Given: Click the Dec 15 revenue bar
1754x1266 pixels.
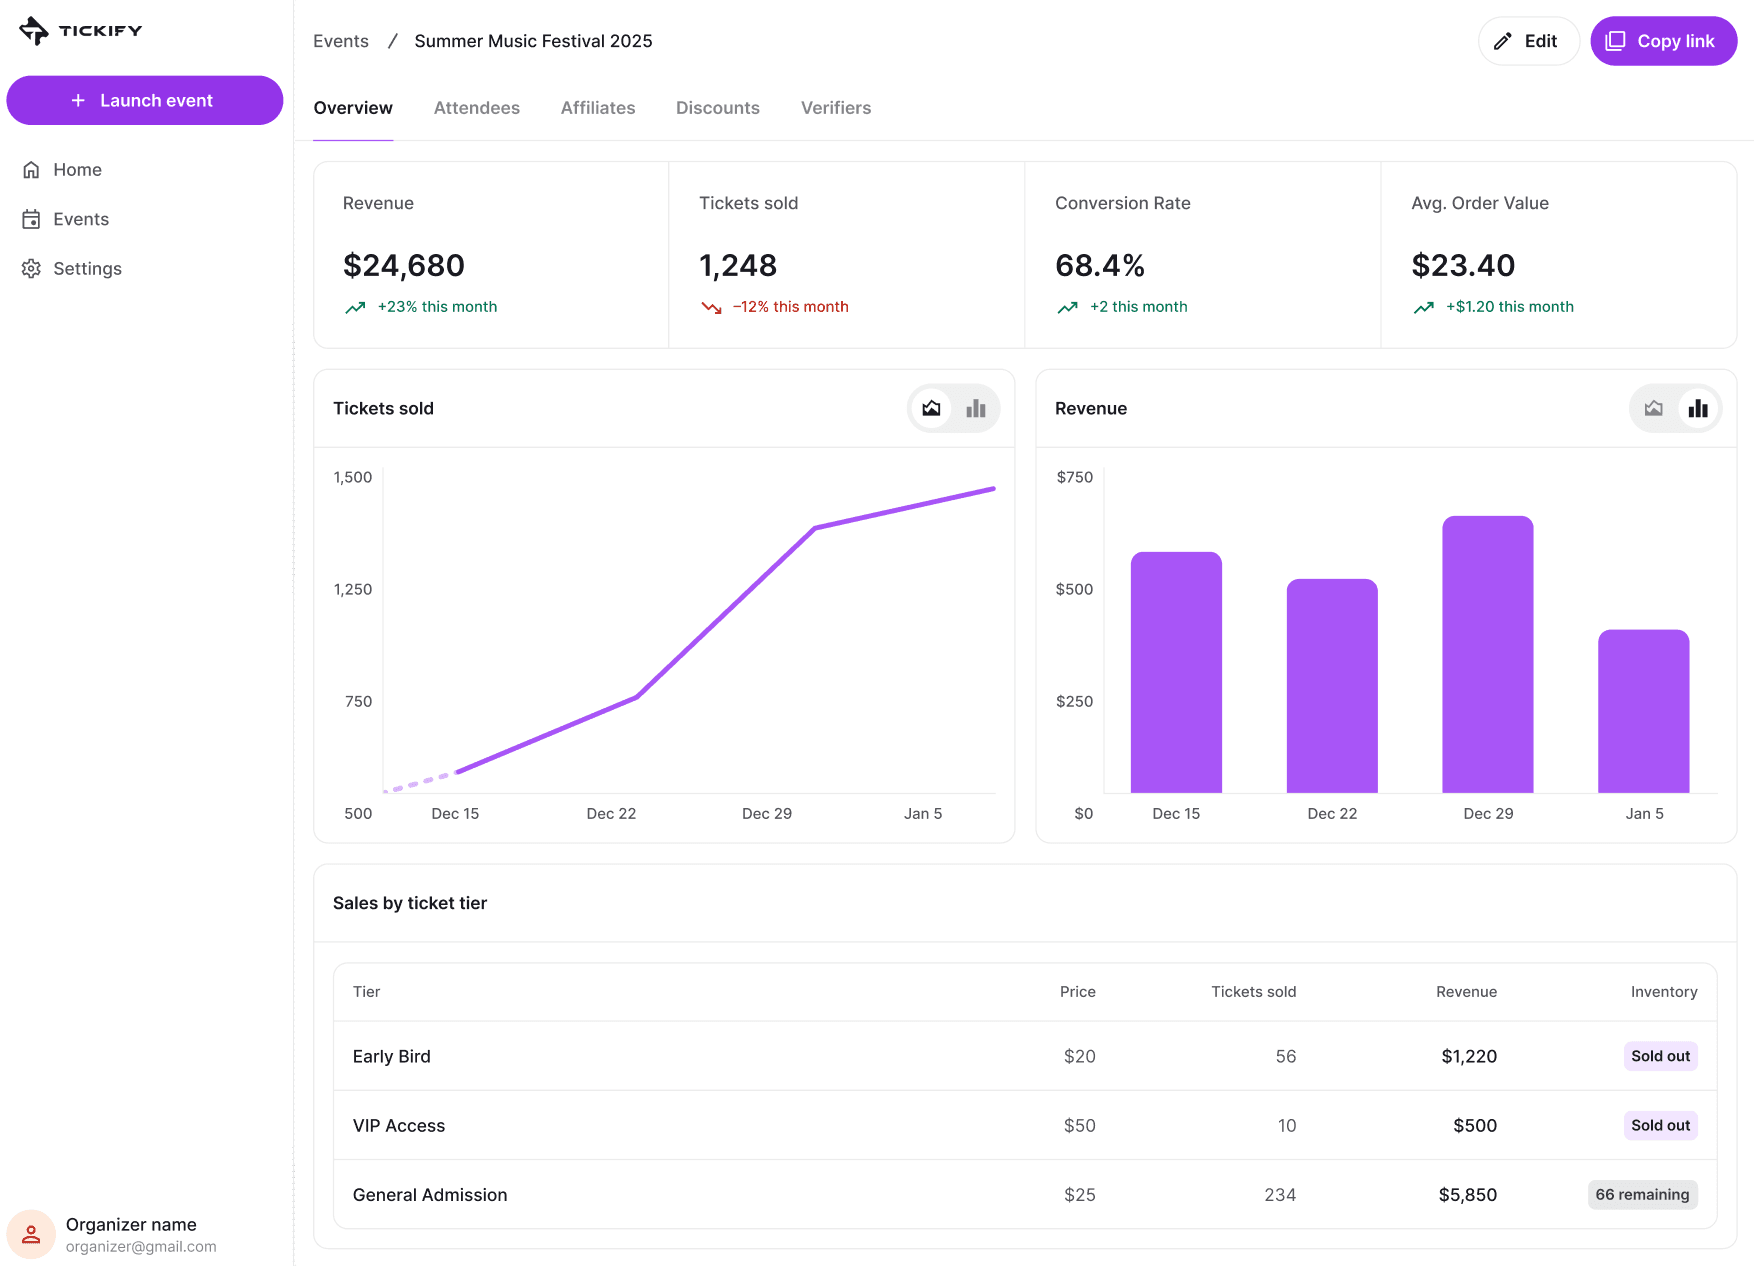Looking at the screenshot, I should coord(1176,672).
